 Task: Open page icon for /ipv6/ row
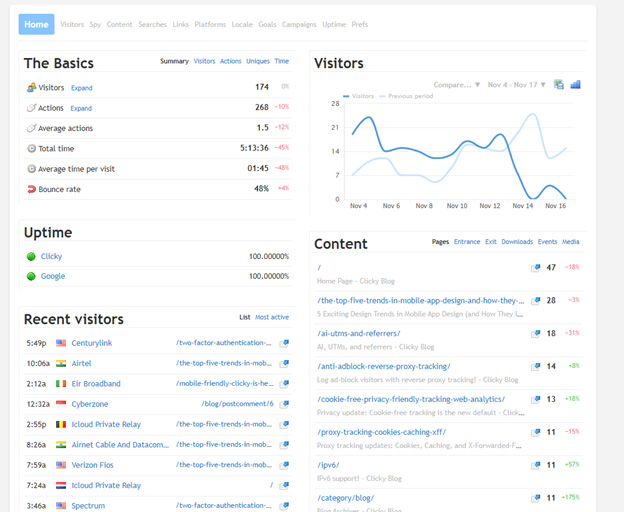tap(536, 465)
